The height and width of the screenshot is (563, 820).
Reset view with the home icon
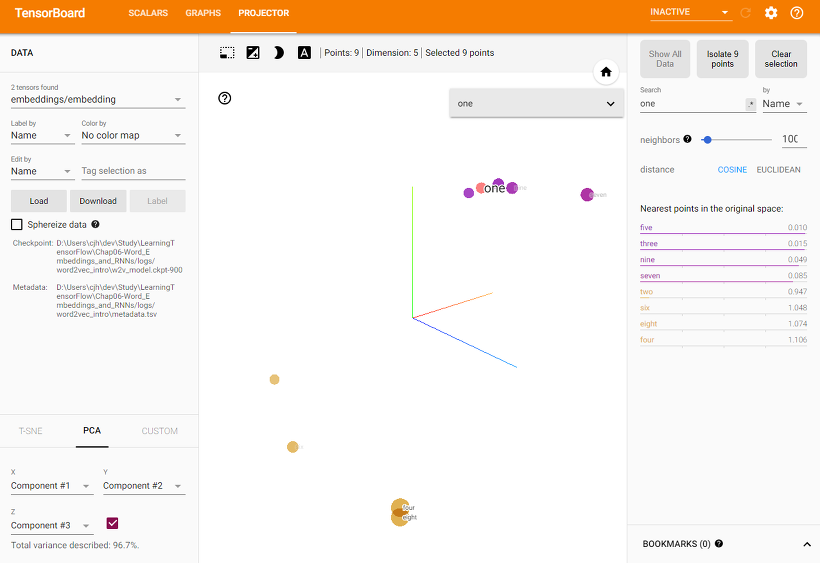606,72
